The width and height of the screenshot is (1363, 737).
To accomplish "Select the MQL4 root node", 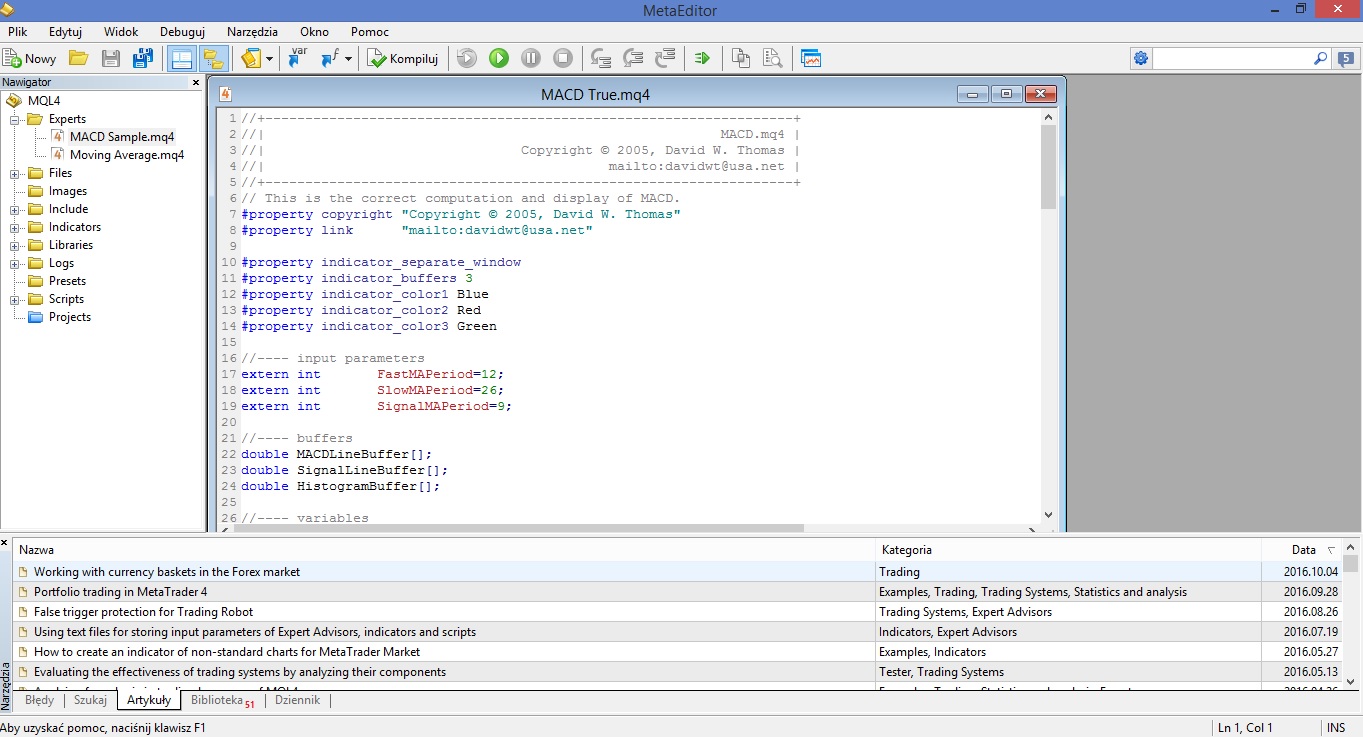I will click(44, 101).
